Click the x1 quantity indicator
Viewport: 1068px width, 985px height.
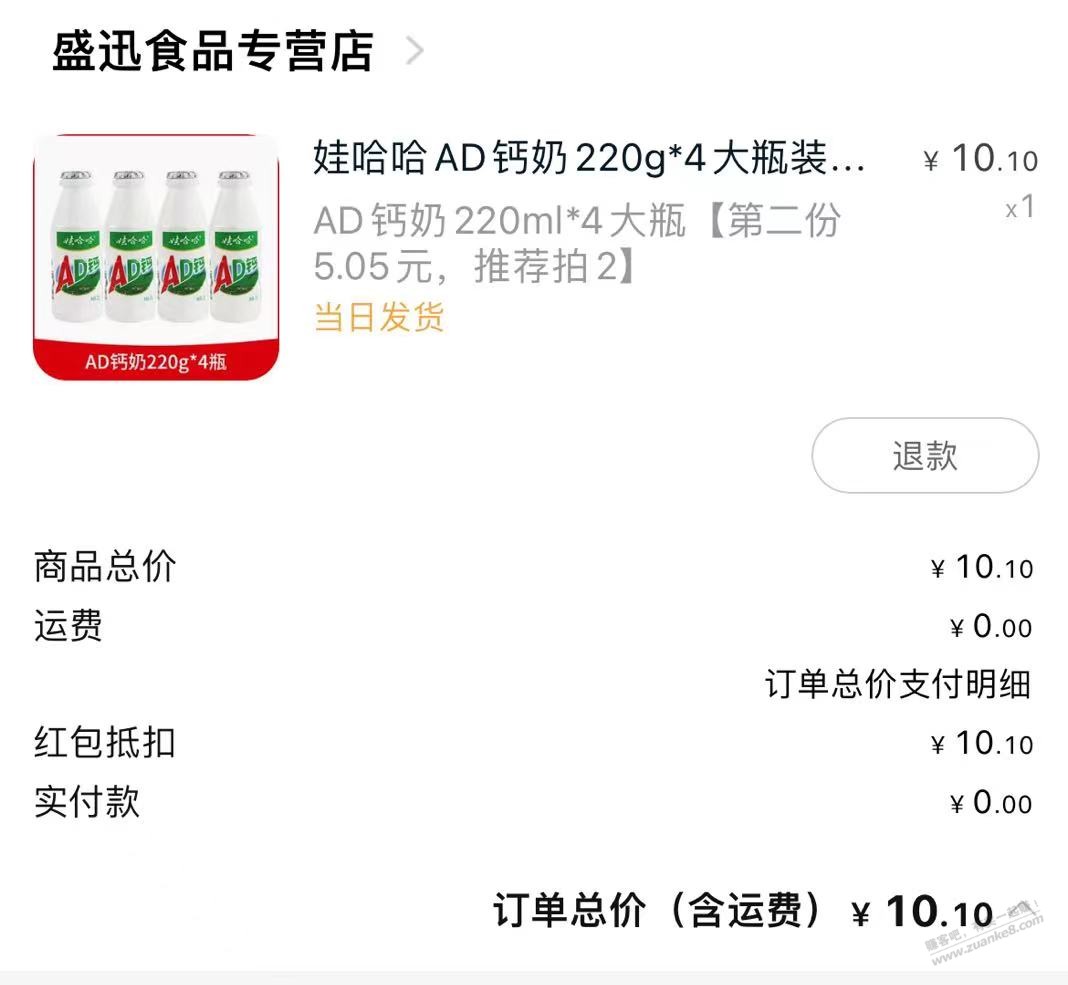(x=1019, y=208)
